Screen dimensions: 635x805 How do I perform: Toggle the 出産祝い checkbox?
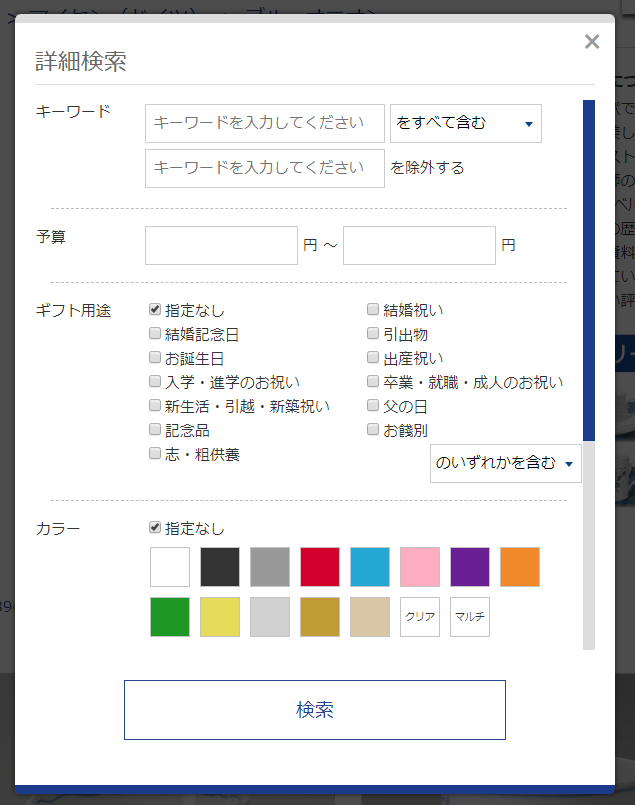[x=373, y=358]
